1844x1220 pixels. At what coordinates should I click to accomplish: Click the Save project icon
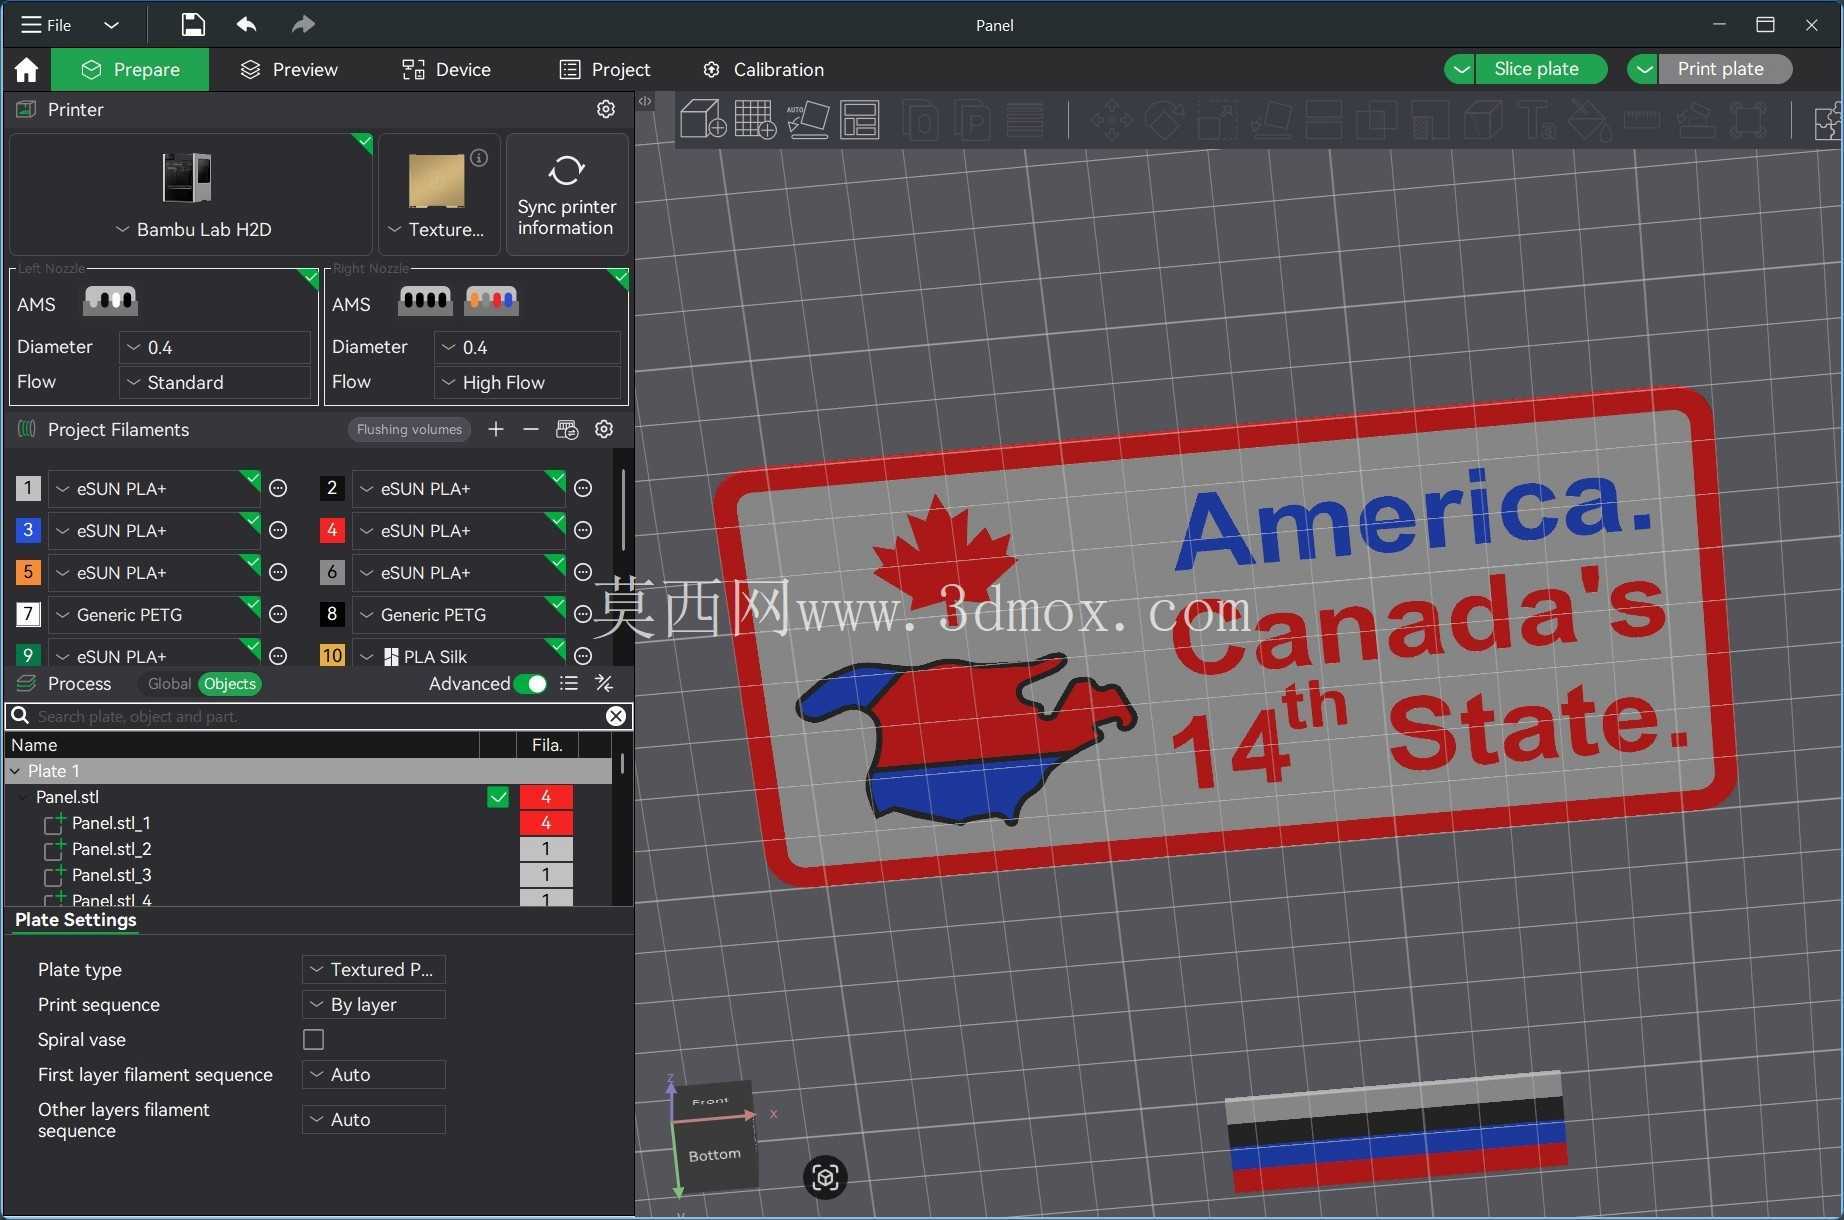coord(193,24)
